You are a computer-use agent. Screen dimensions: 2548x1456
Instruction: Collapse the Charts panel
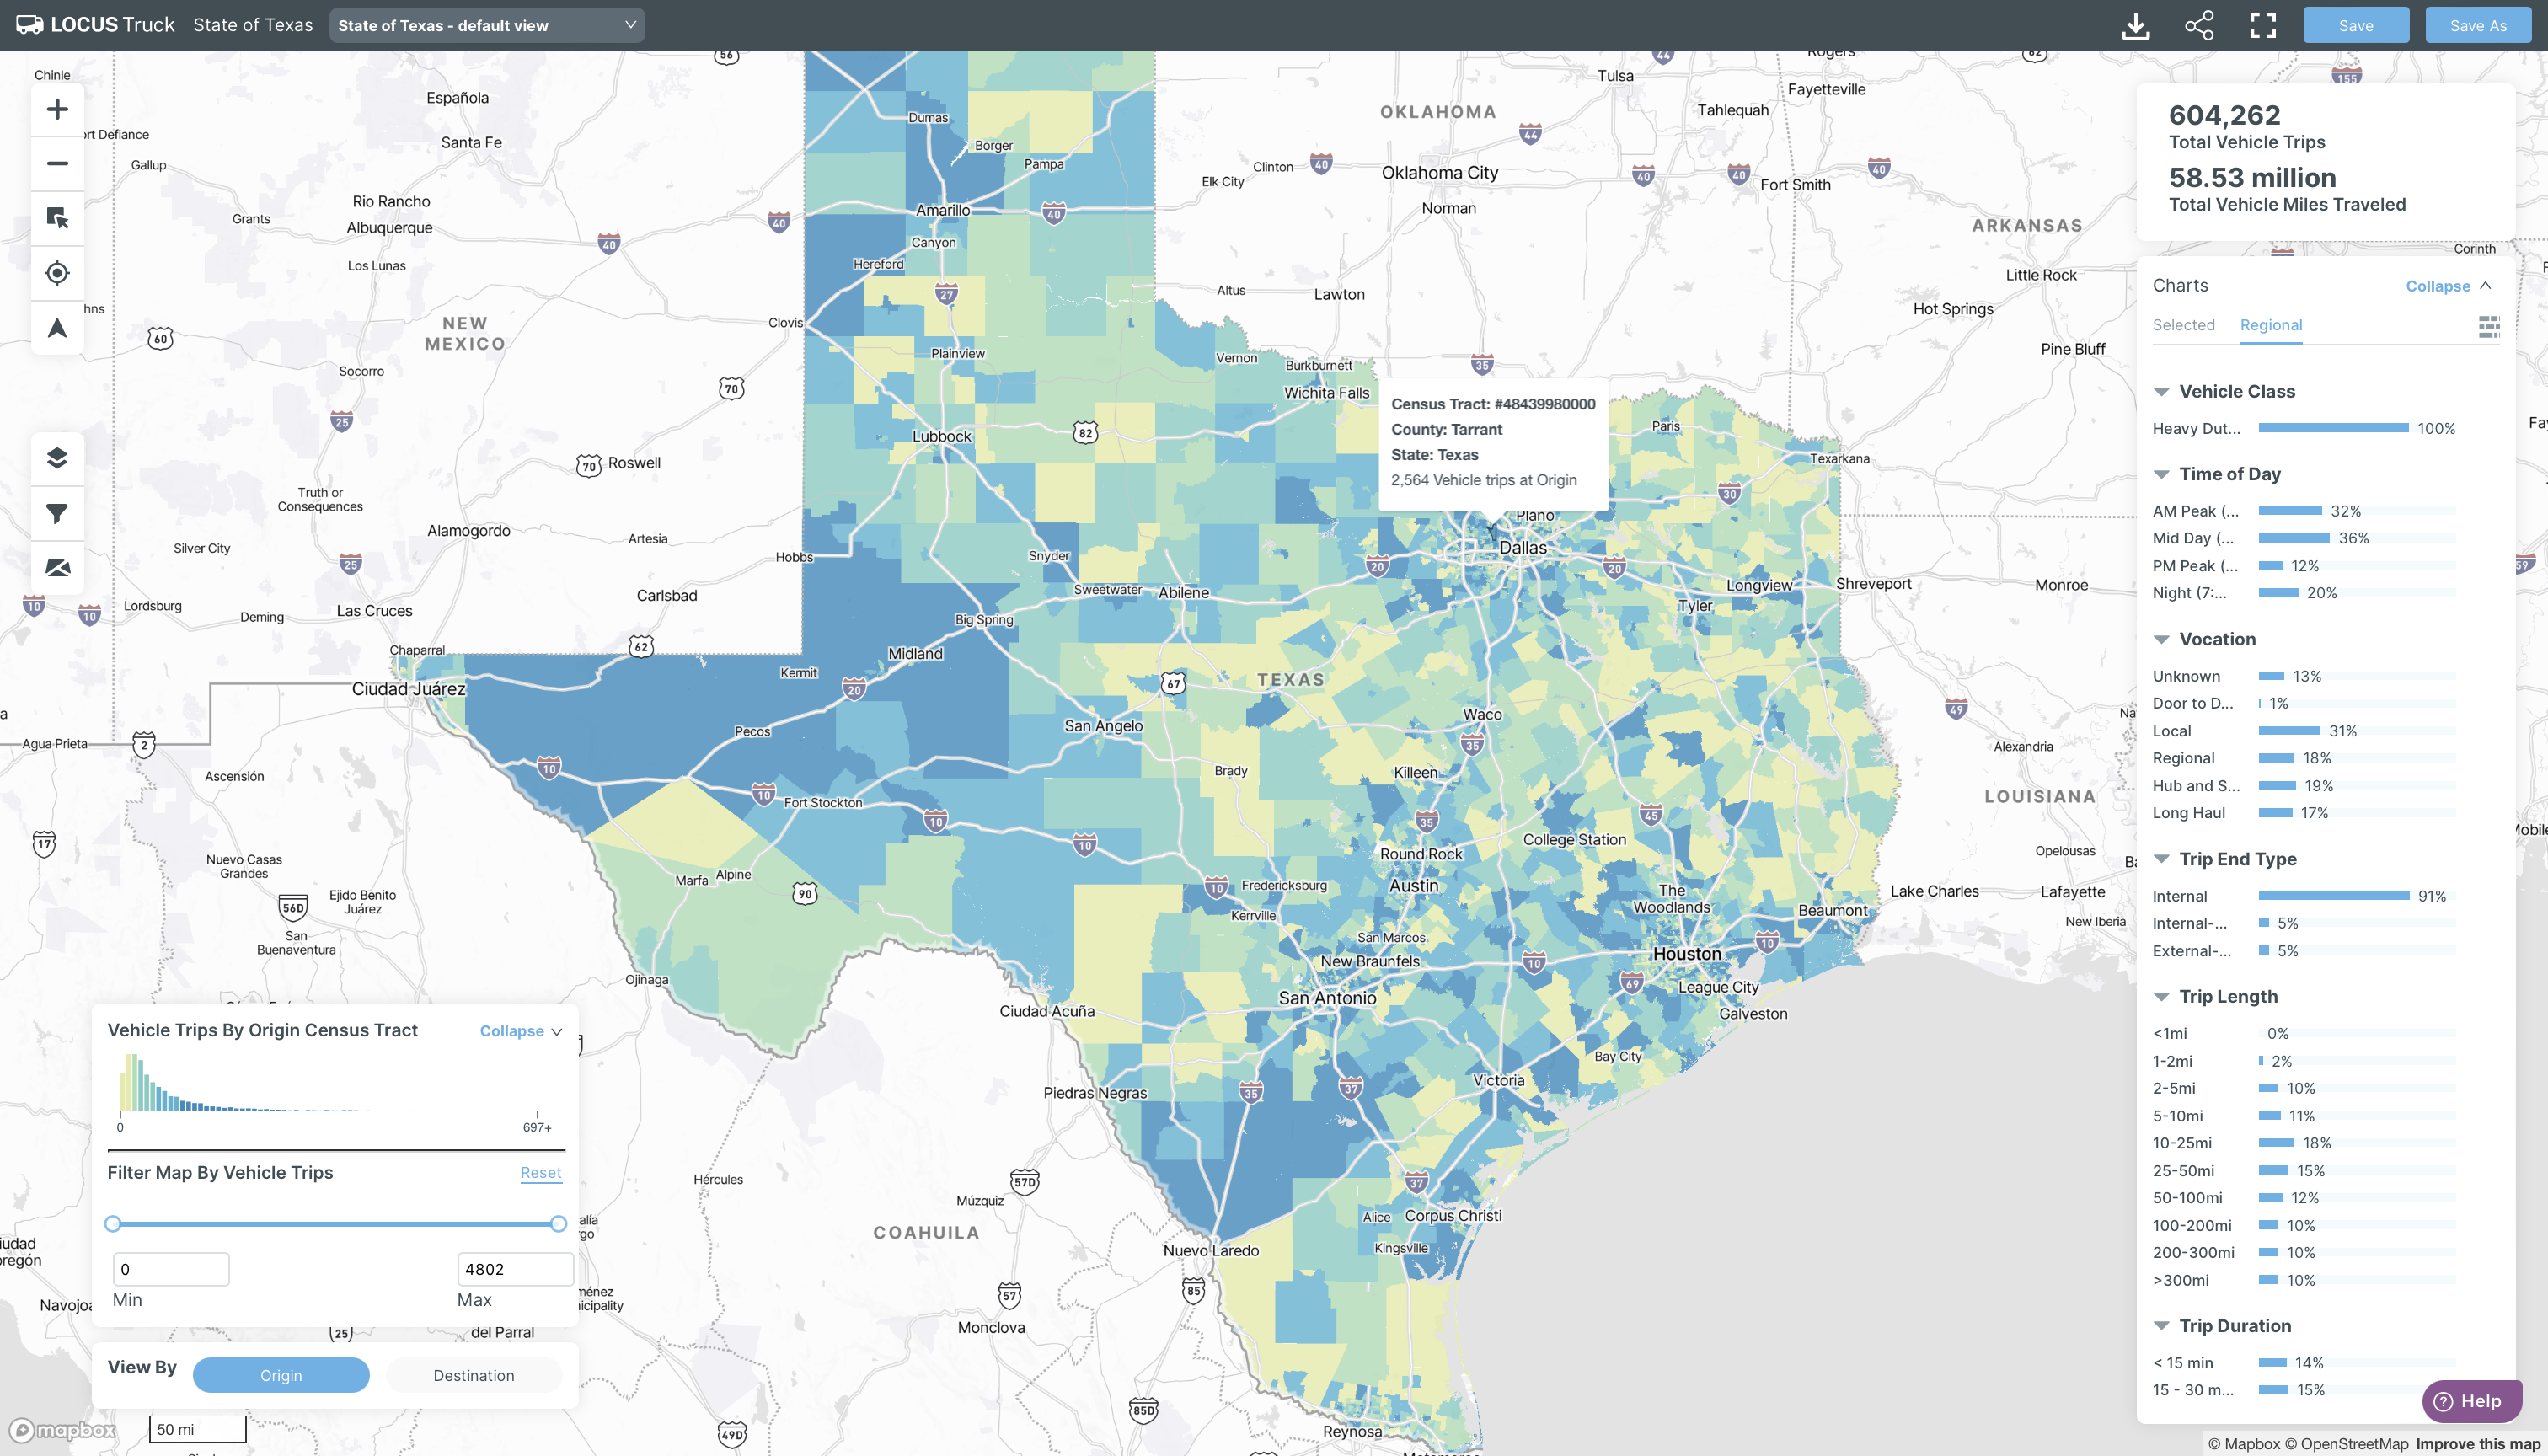tap(2448, 286)
